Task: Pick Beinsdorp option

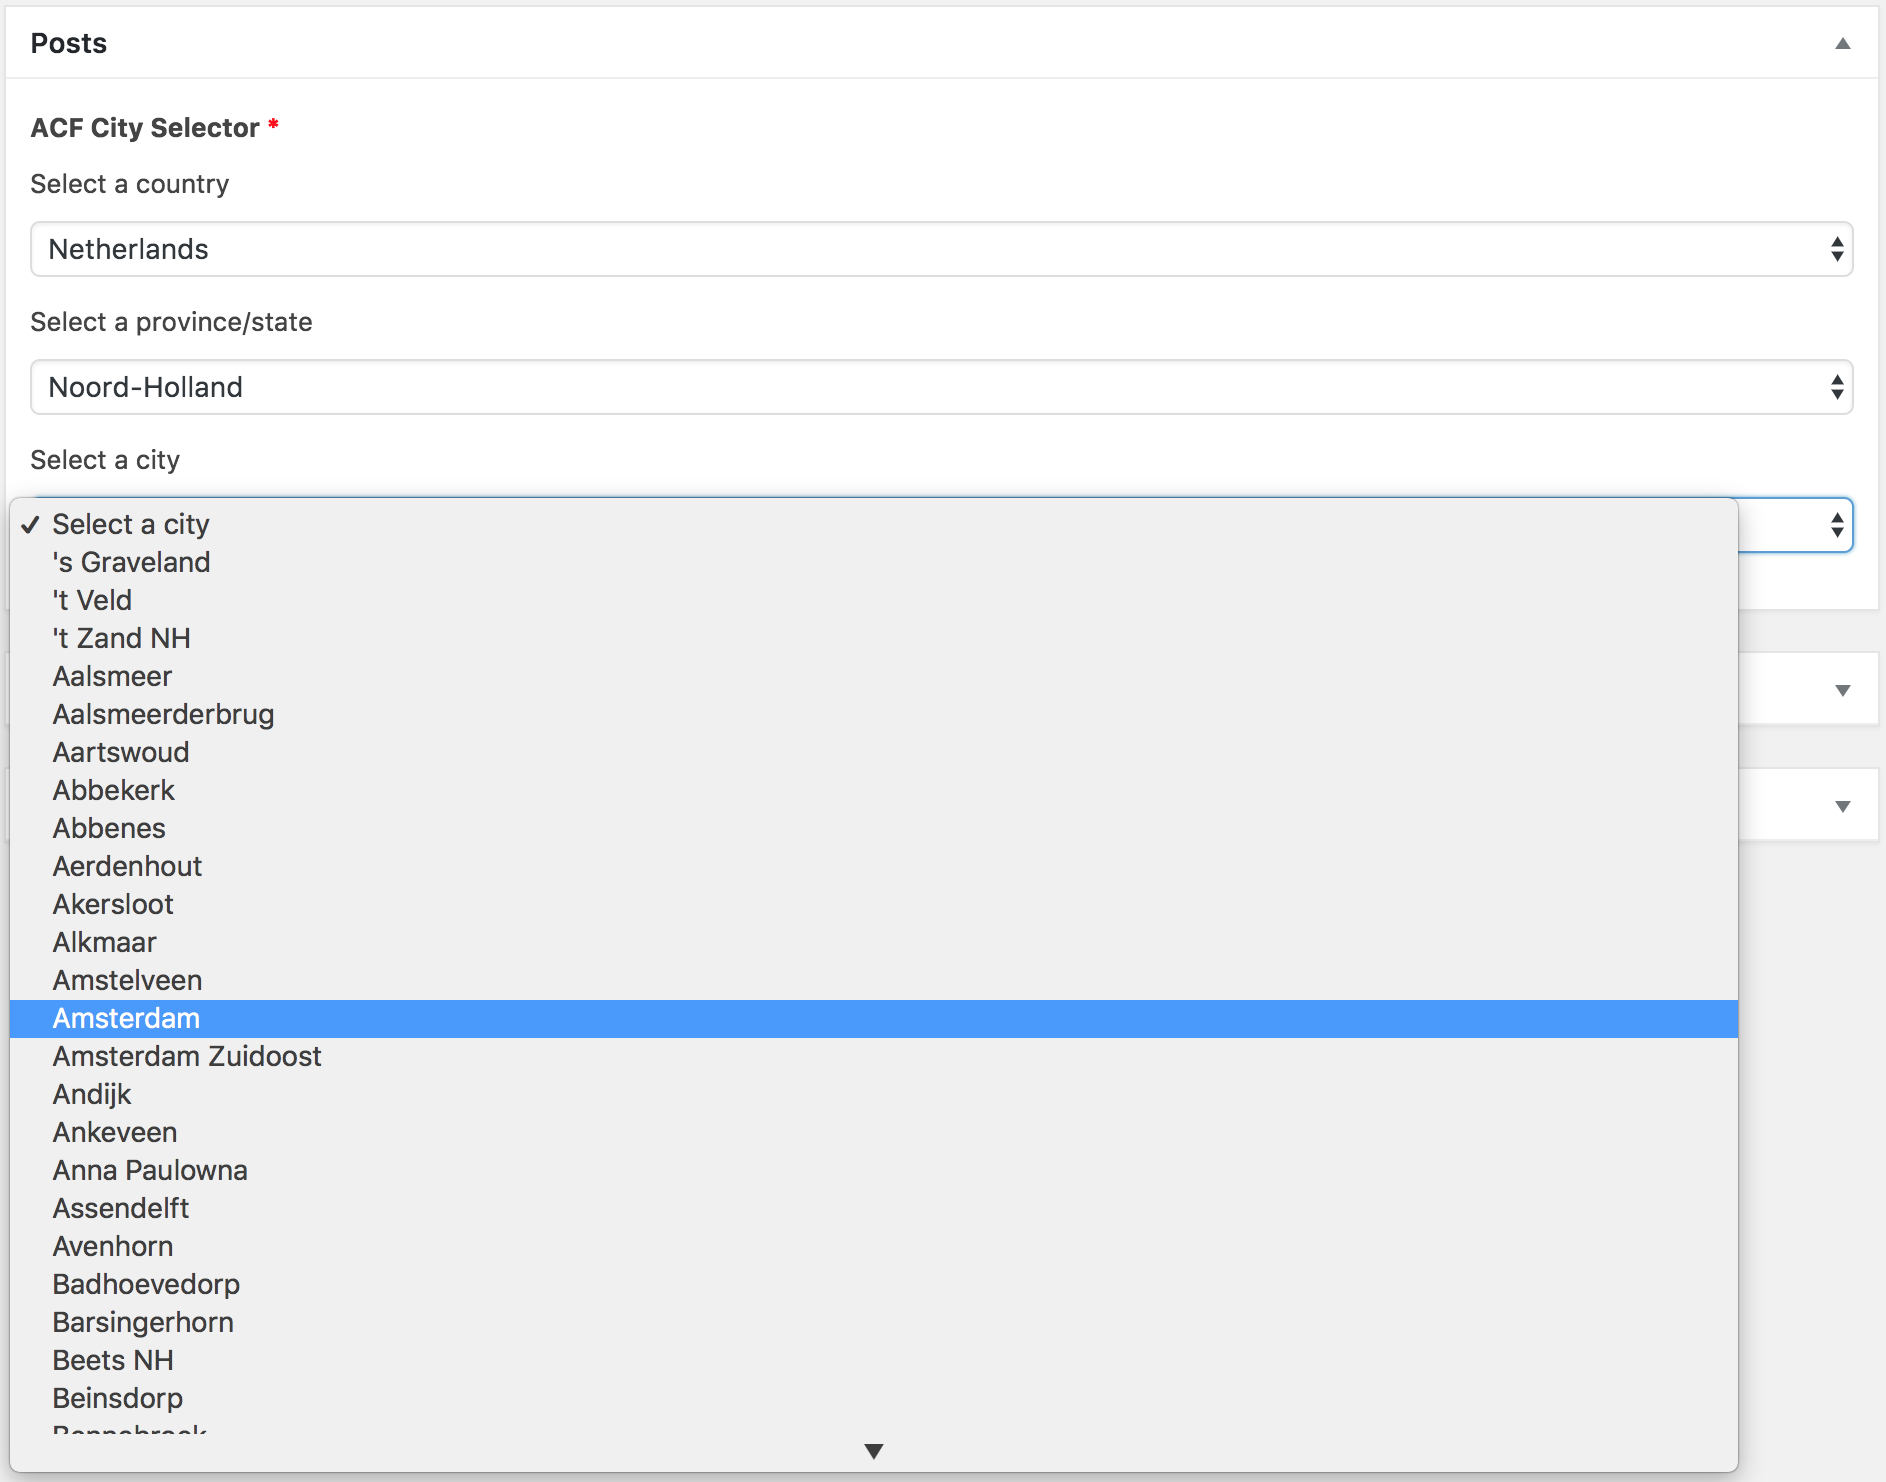Action: tap(874, 1398)
